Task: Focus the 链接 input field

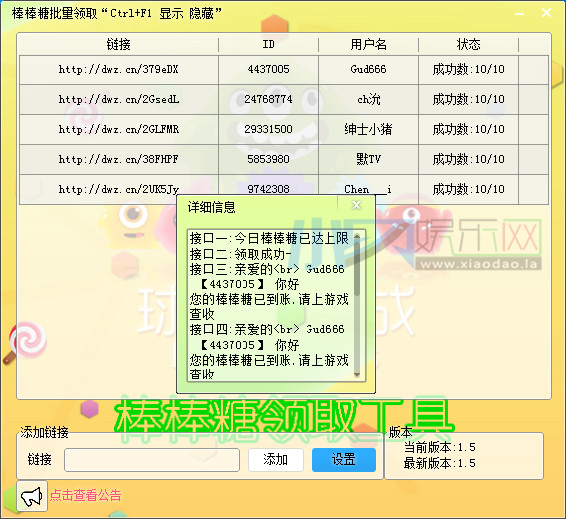Action: 152,460
